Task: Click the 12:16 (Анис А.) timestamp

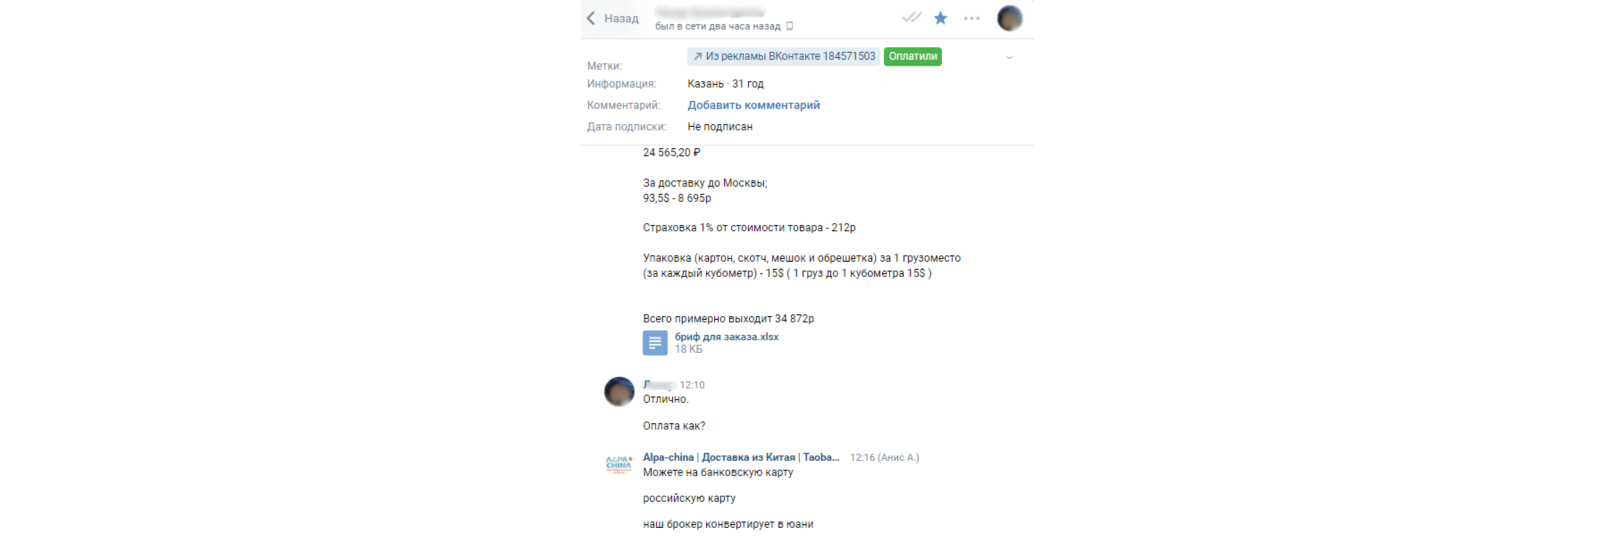Action: tap(884, 457)
